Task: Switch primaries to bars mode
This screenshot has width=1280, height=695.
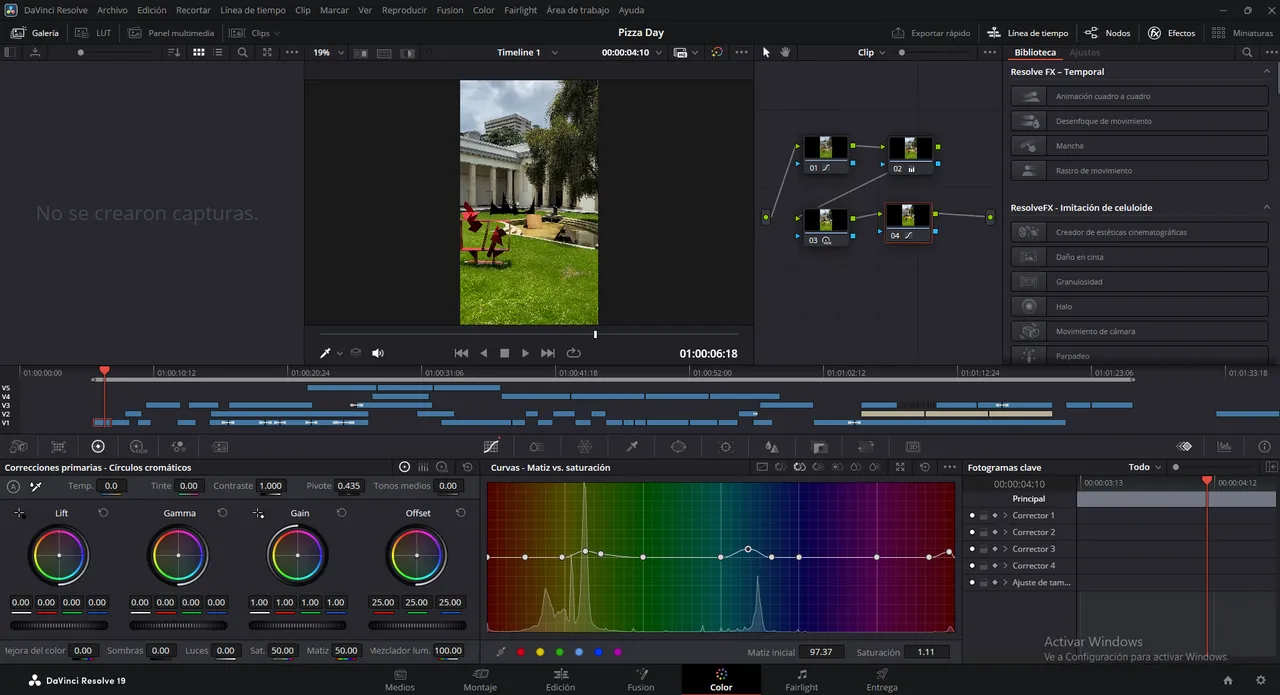Action: tap(423, 467)
